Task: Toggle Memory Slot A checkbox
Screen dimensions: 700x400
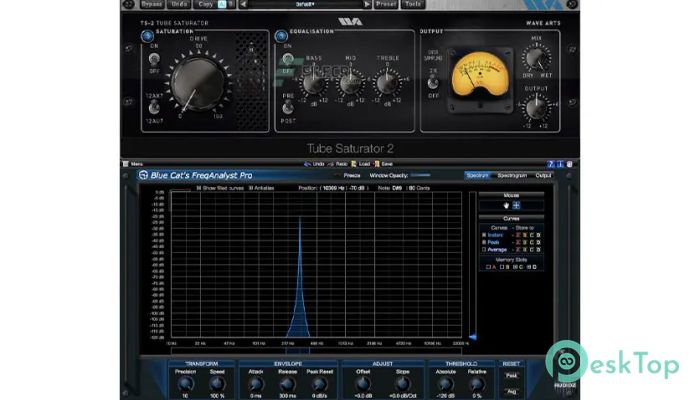Action: [x=488, y=267]
